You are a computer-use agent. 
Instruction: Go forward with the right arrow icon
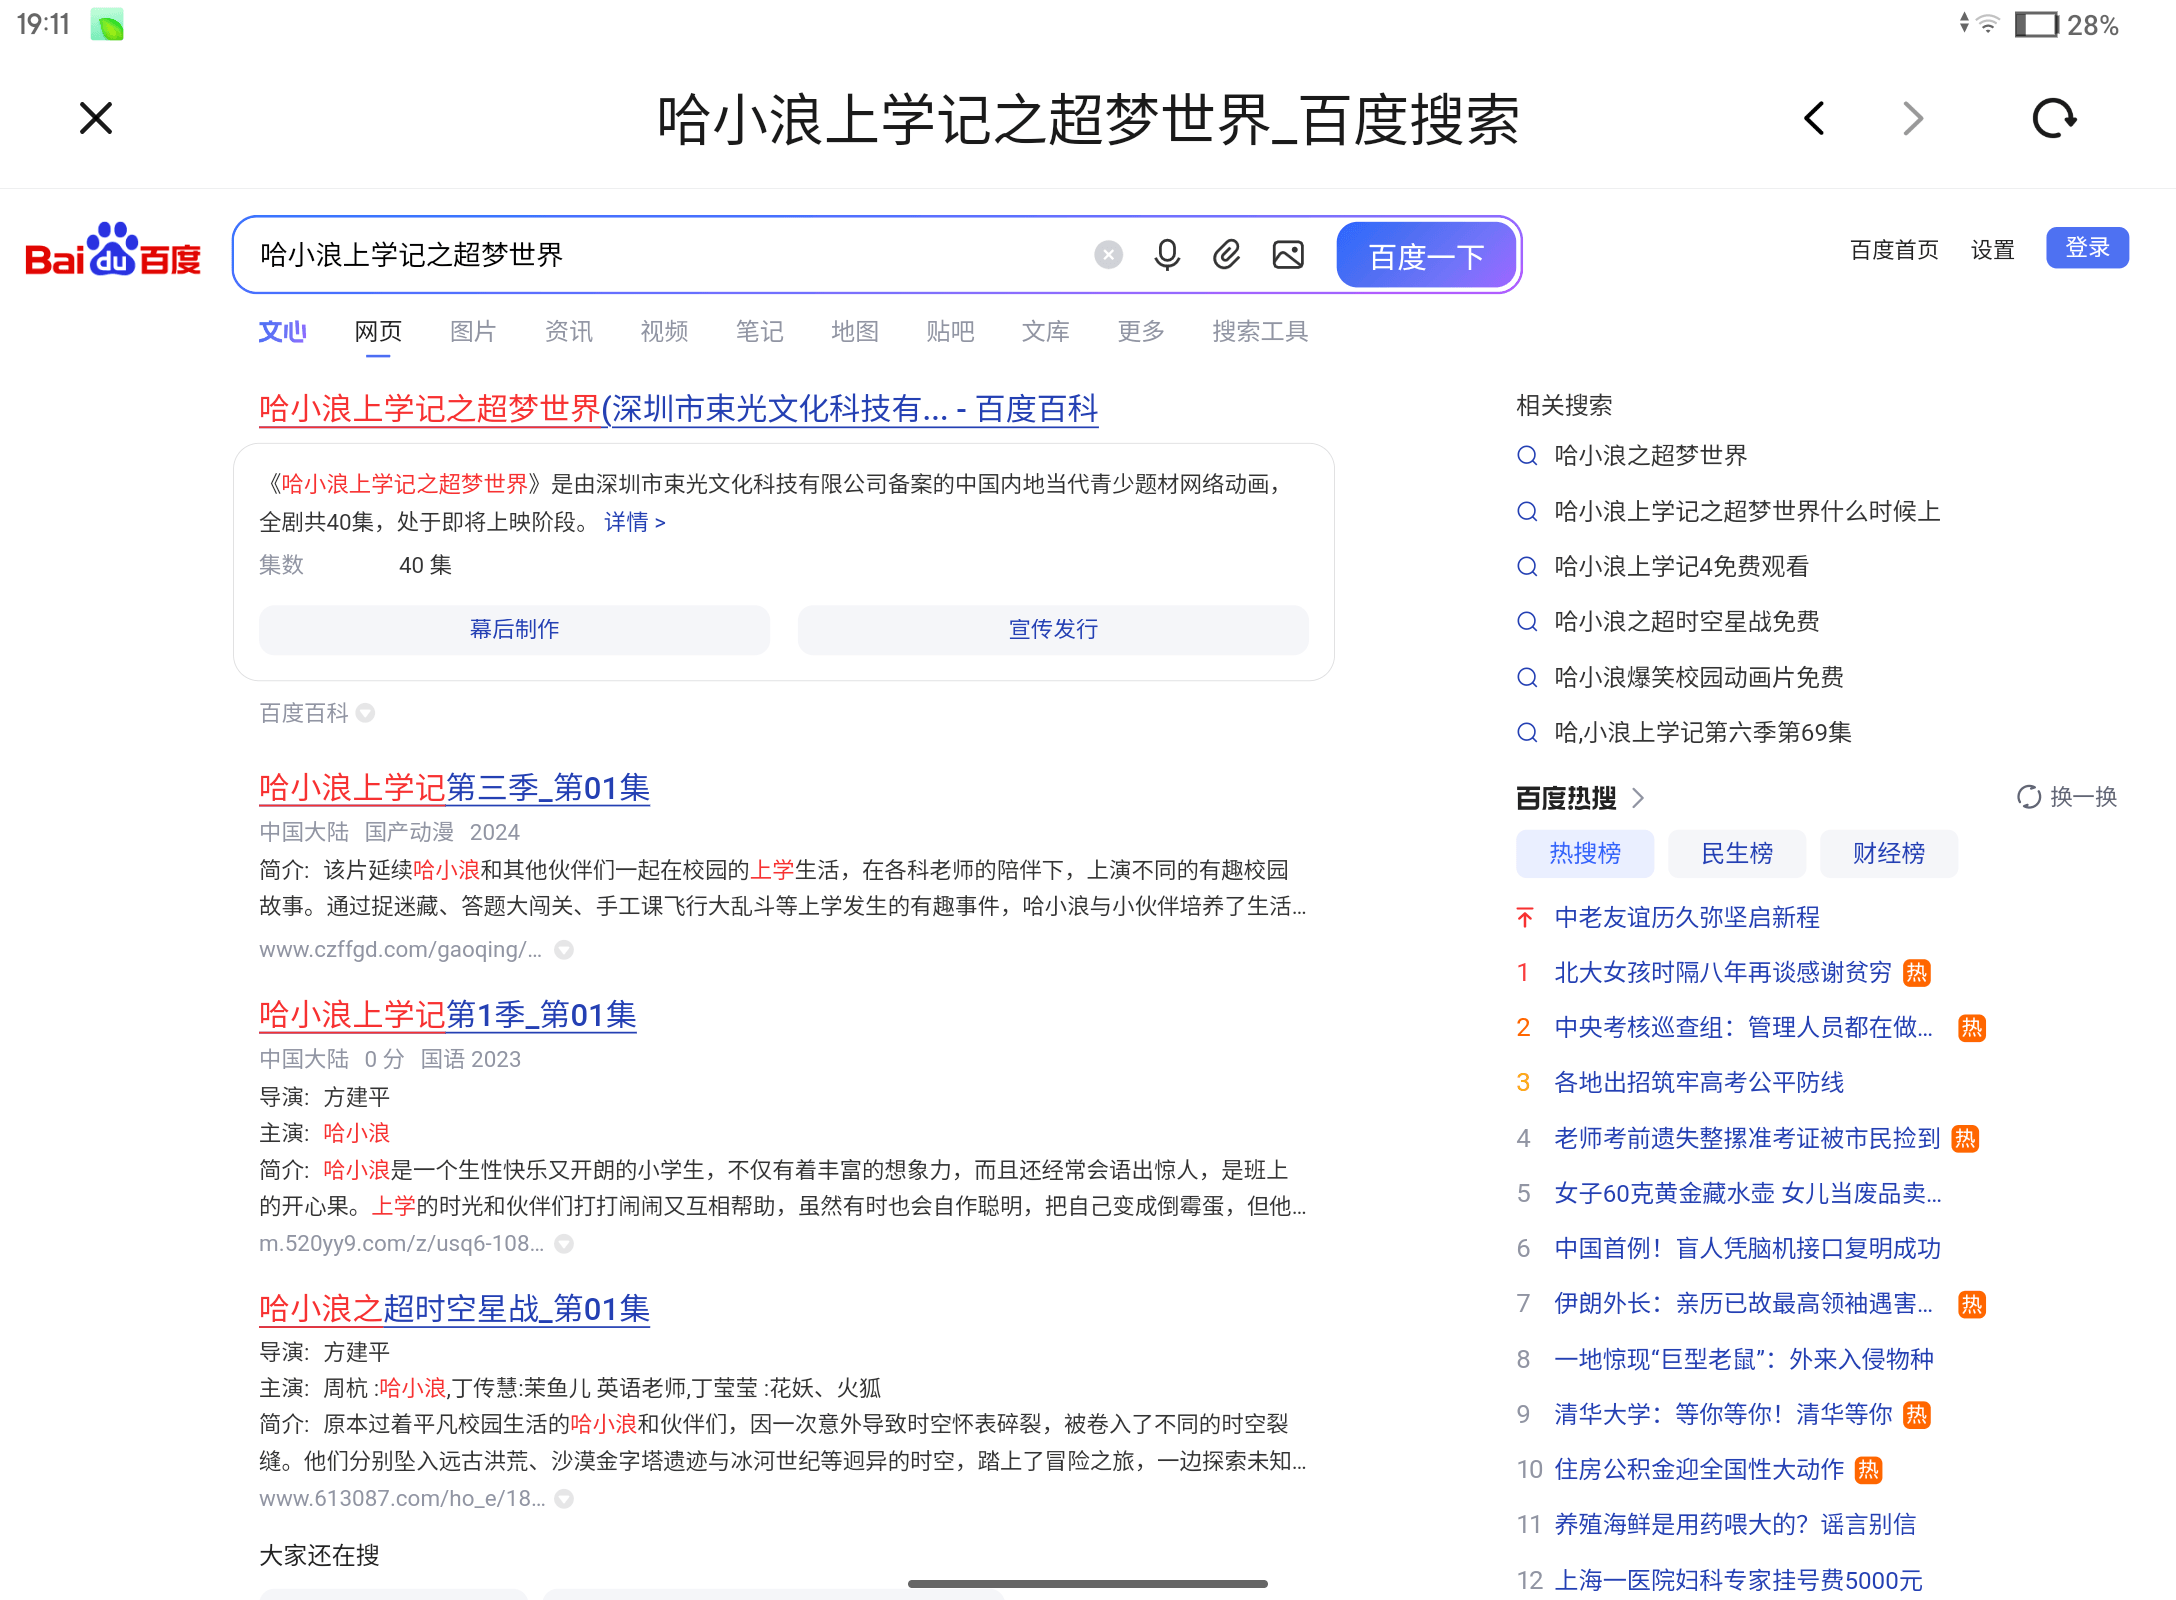click(x=1912, y=118)
